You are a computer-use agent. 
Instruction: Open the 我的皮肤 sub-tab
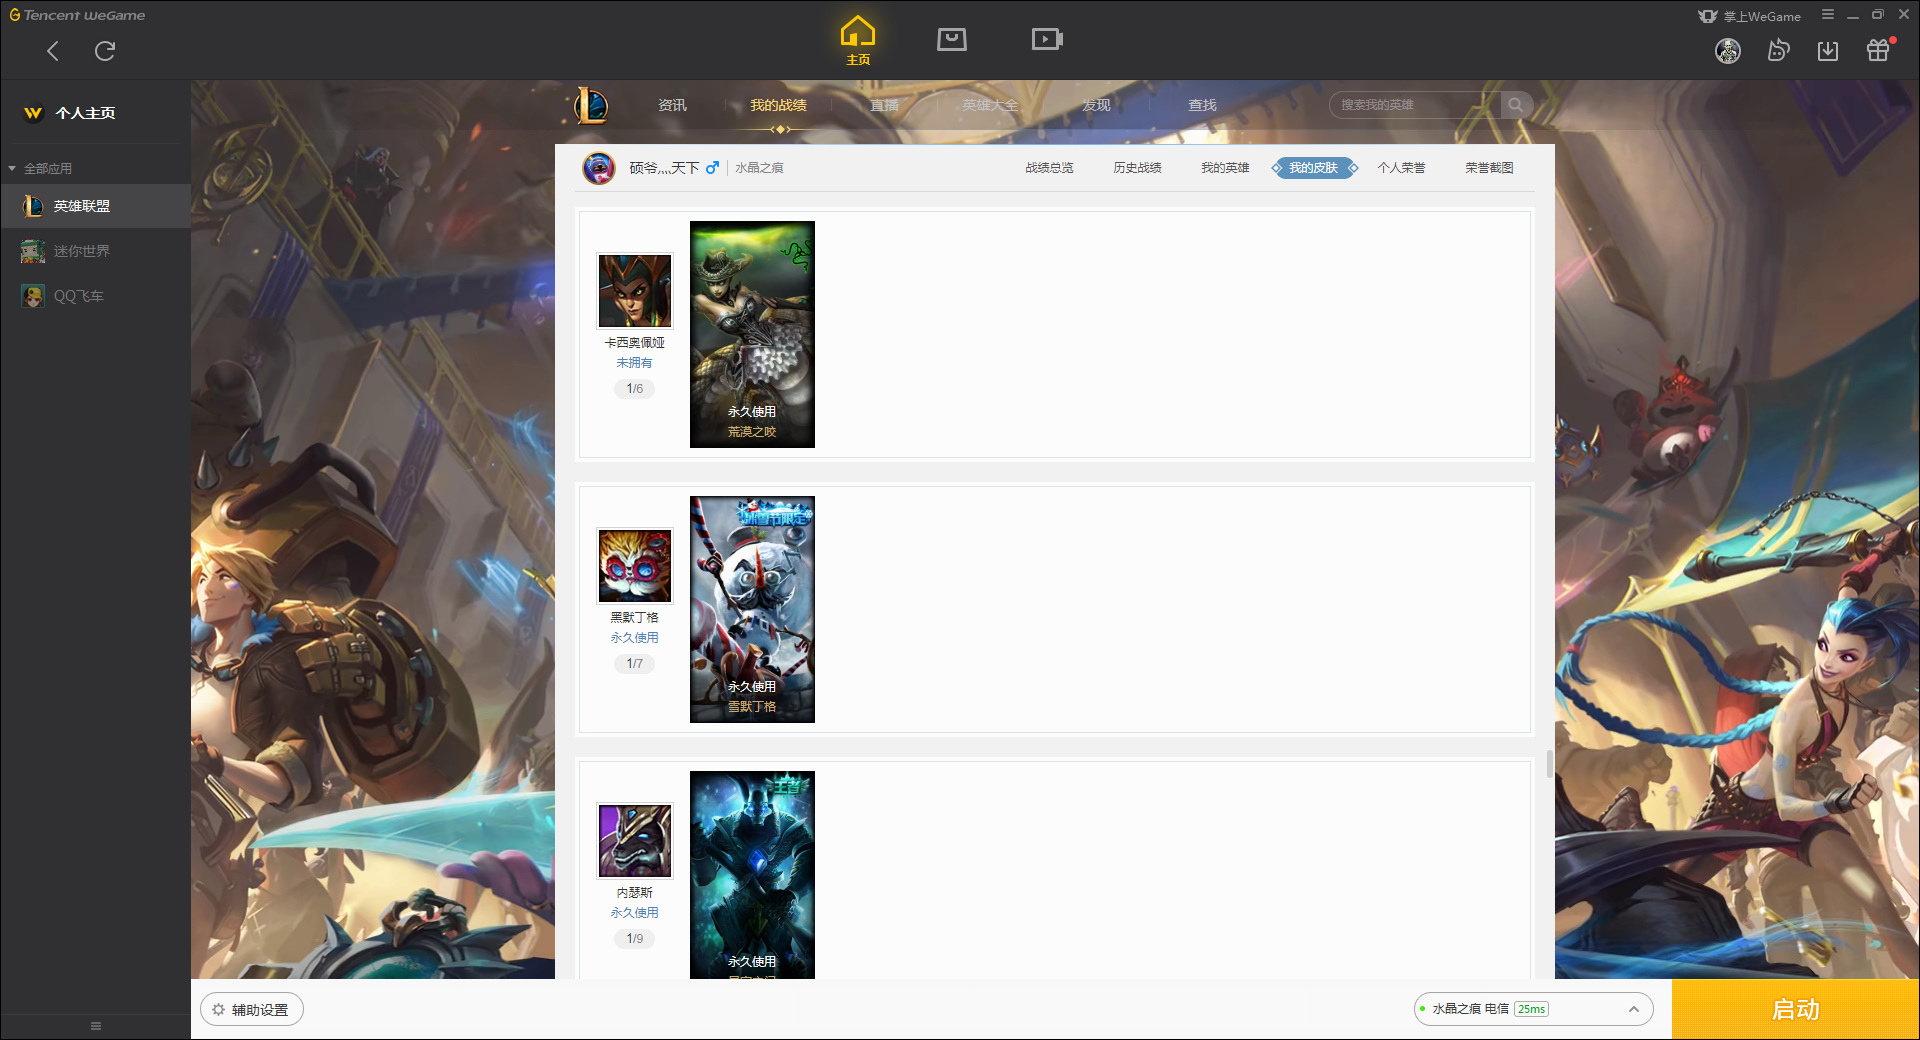1313,168
